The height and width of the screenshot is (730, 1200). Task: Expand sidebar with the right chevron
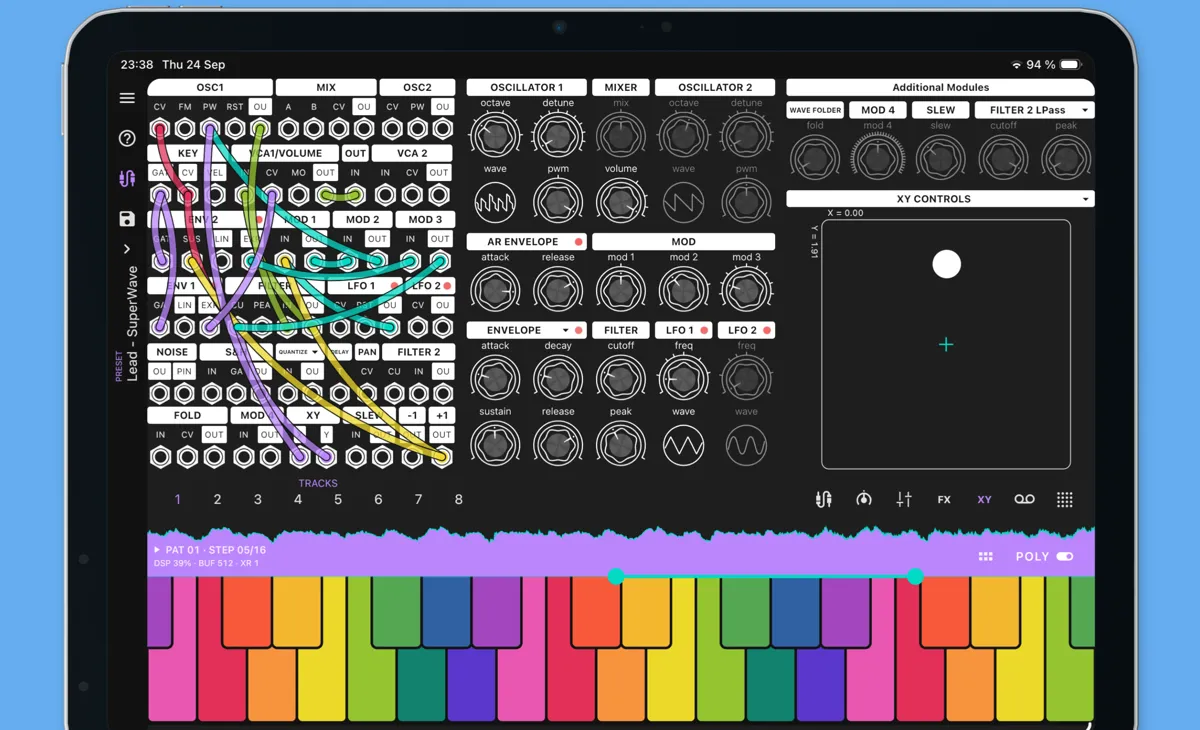tap(127, 249)
